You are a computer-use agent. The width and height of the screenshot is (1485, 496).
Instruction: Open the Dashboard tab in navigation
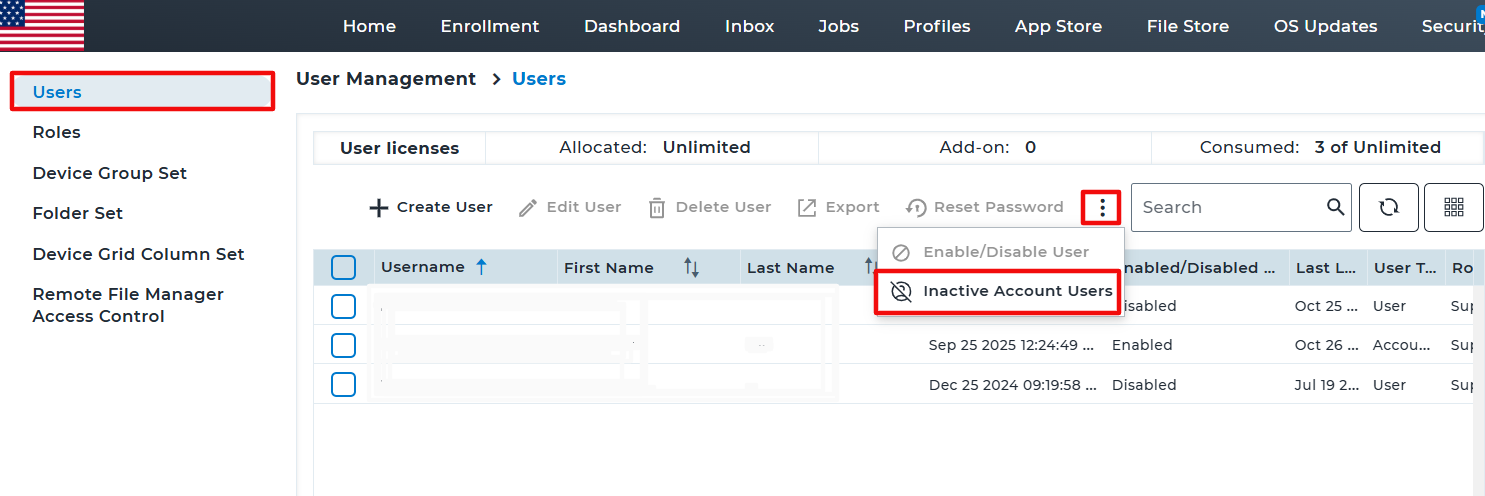631,26
